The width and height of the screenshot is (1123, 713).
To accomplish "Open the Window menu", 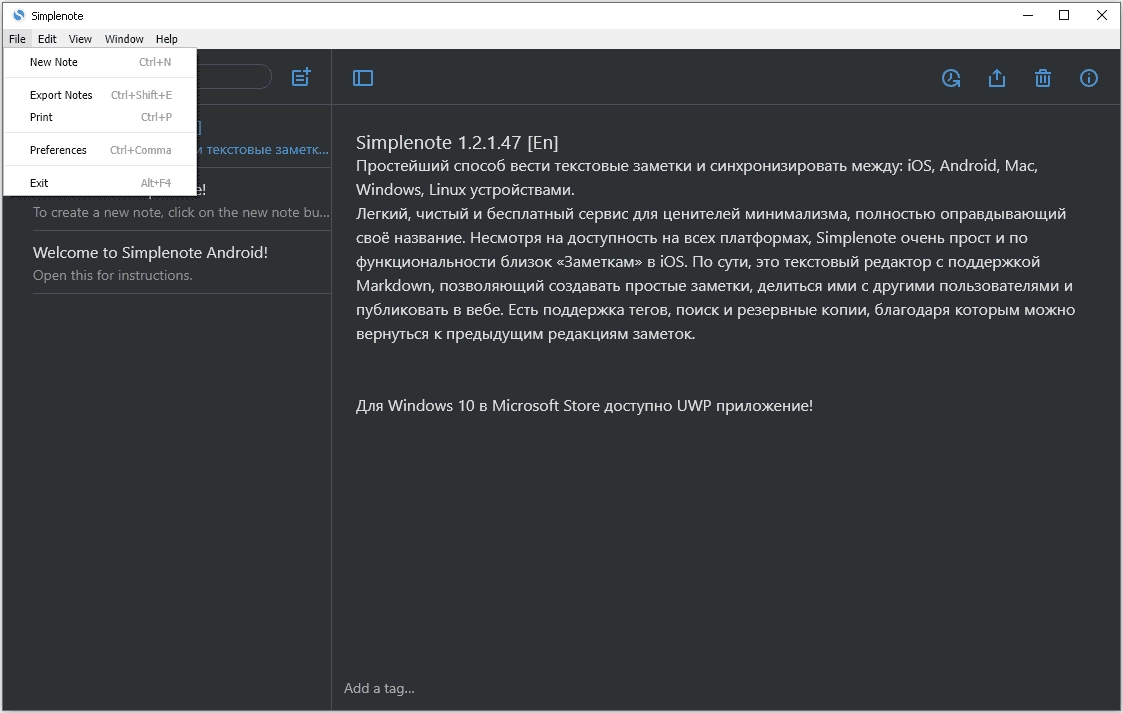I will 124,39.
